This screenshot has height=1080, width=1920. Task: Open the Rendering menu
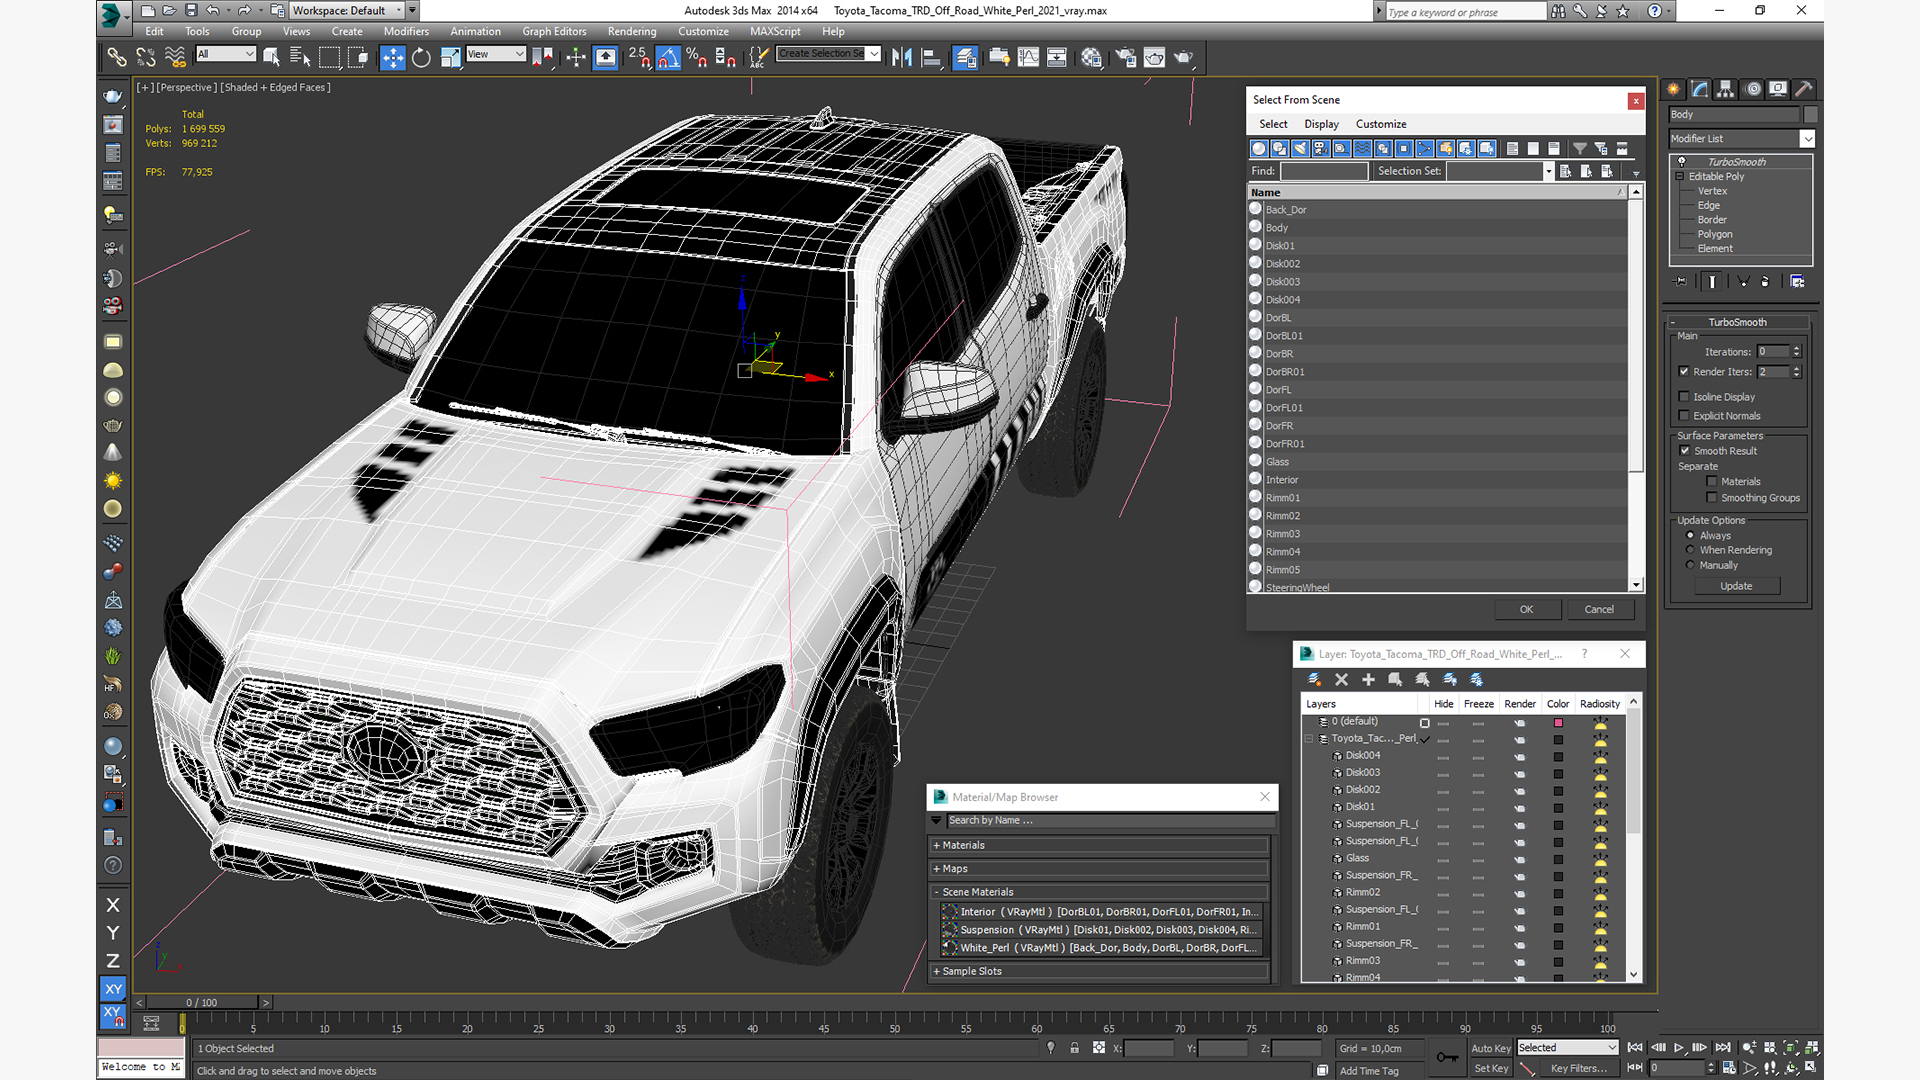click(632, 31)
